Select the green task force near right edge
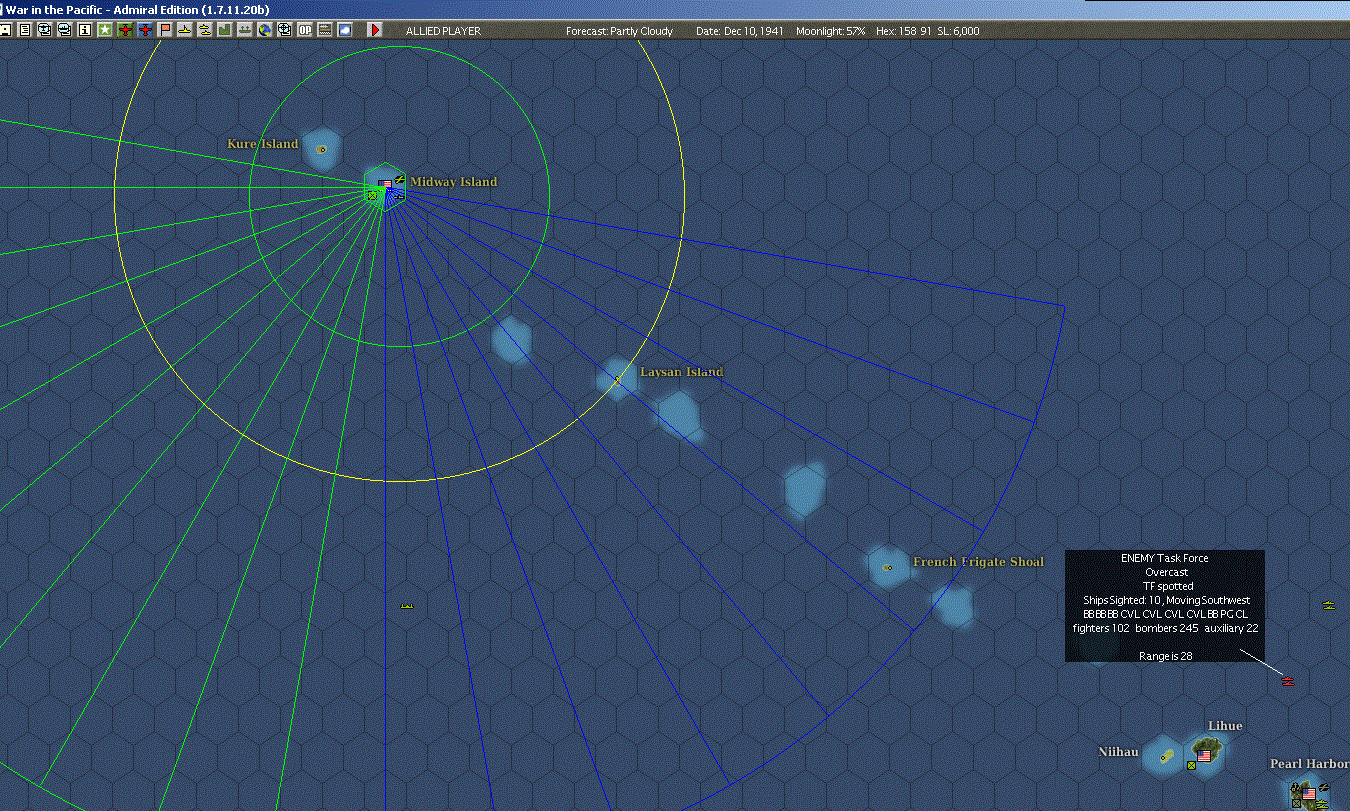The width and height of the screenshot is (1350, 811). (x=1328, y=604)
